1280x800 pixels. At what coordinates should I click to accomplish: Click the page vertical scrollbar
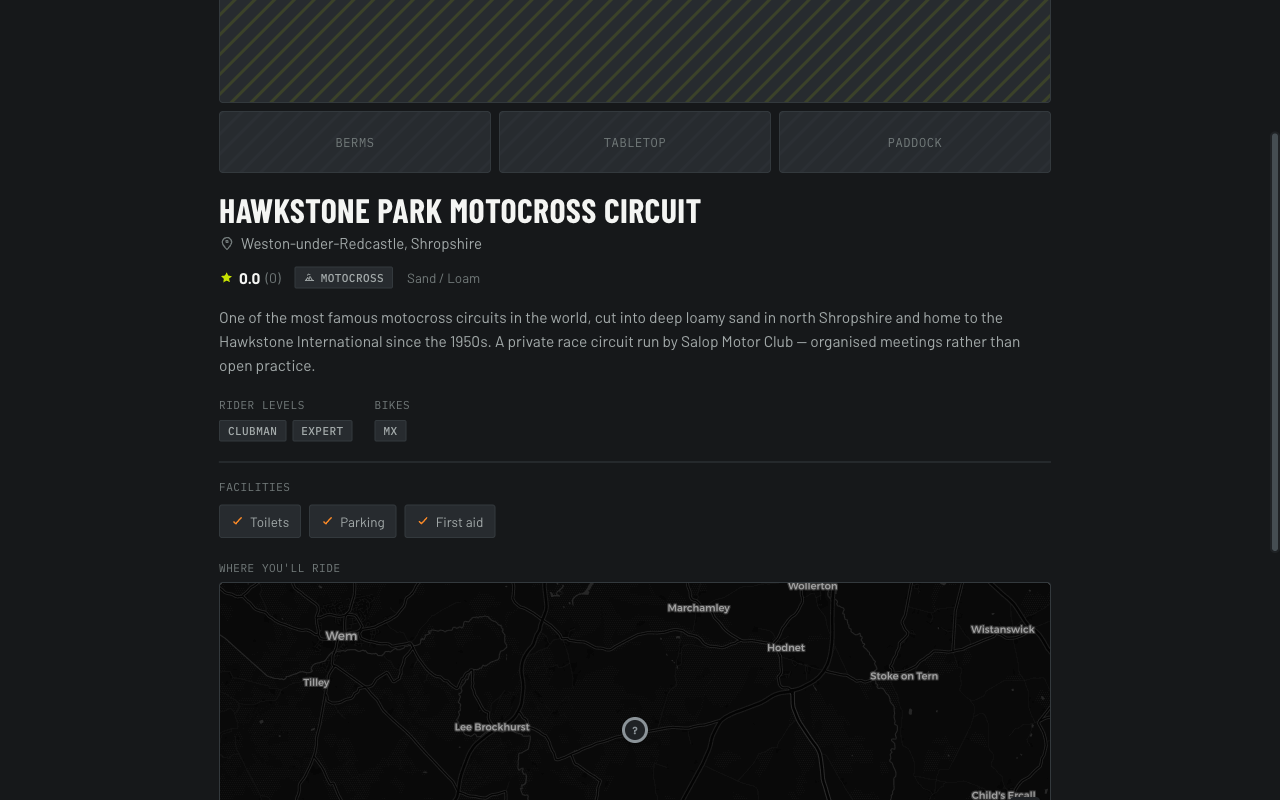(x=1275, y=342)
